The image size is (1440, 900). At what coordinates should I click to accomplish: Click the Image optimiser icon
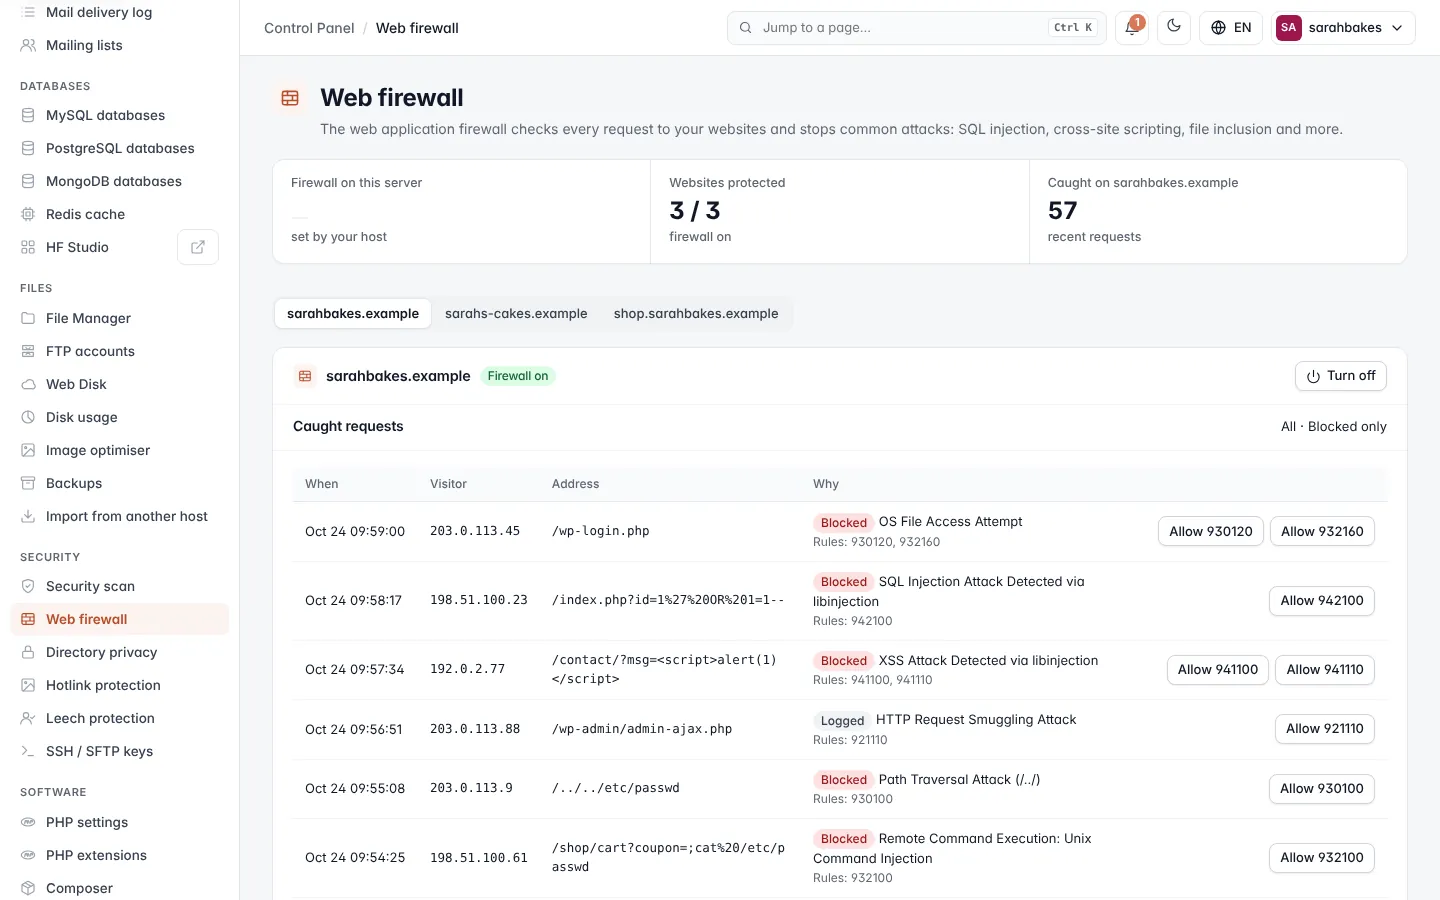[28, 450]
